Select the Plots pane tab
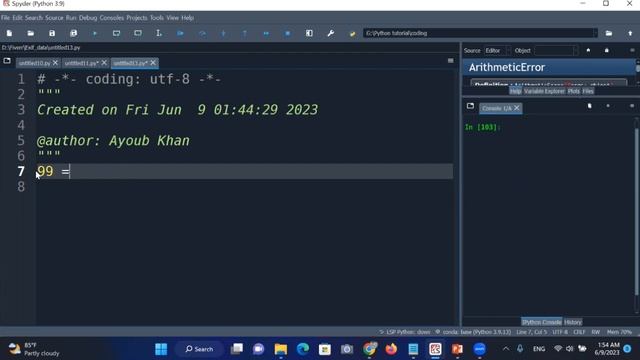Image resolution: width=640 pixels, height=360 pixels. point(573,91)
